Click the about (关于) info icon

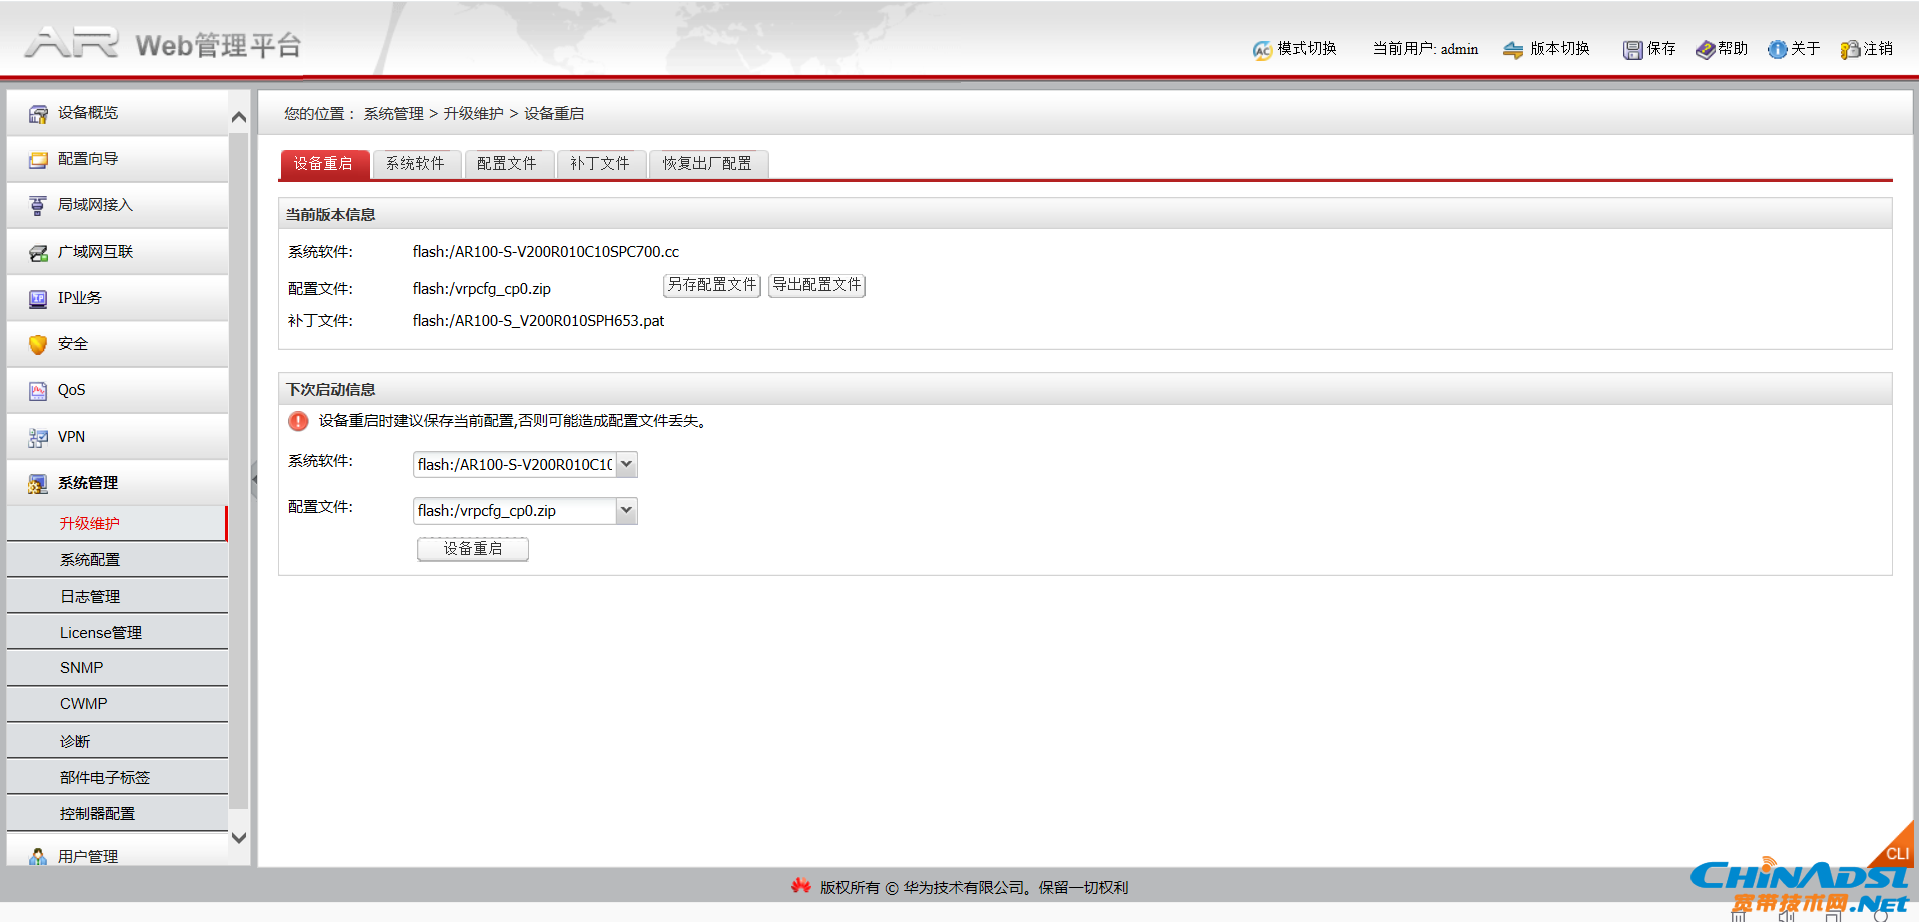tap(1777, 49)
